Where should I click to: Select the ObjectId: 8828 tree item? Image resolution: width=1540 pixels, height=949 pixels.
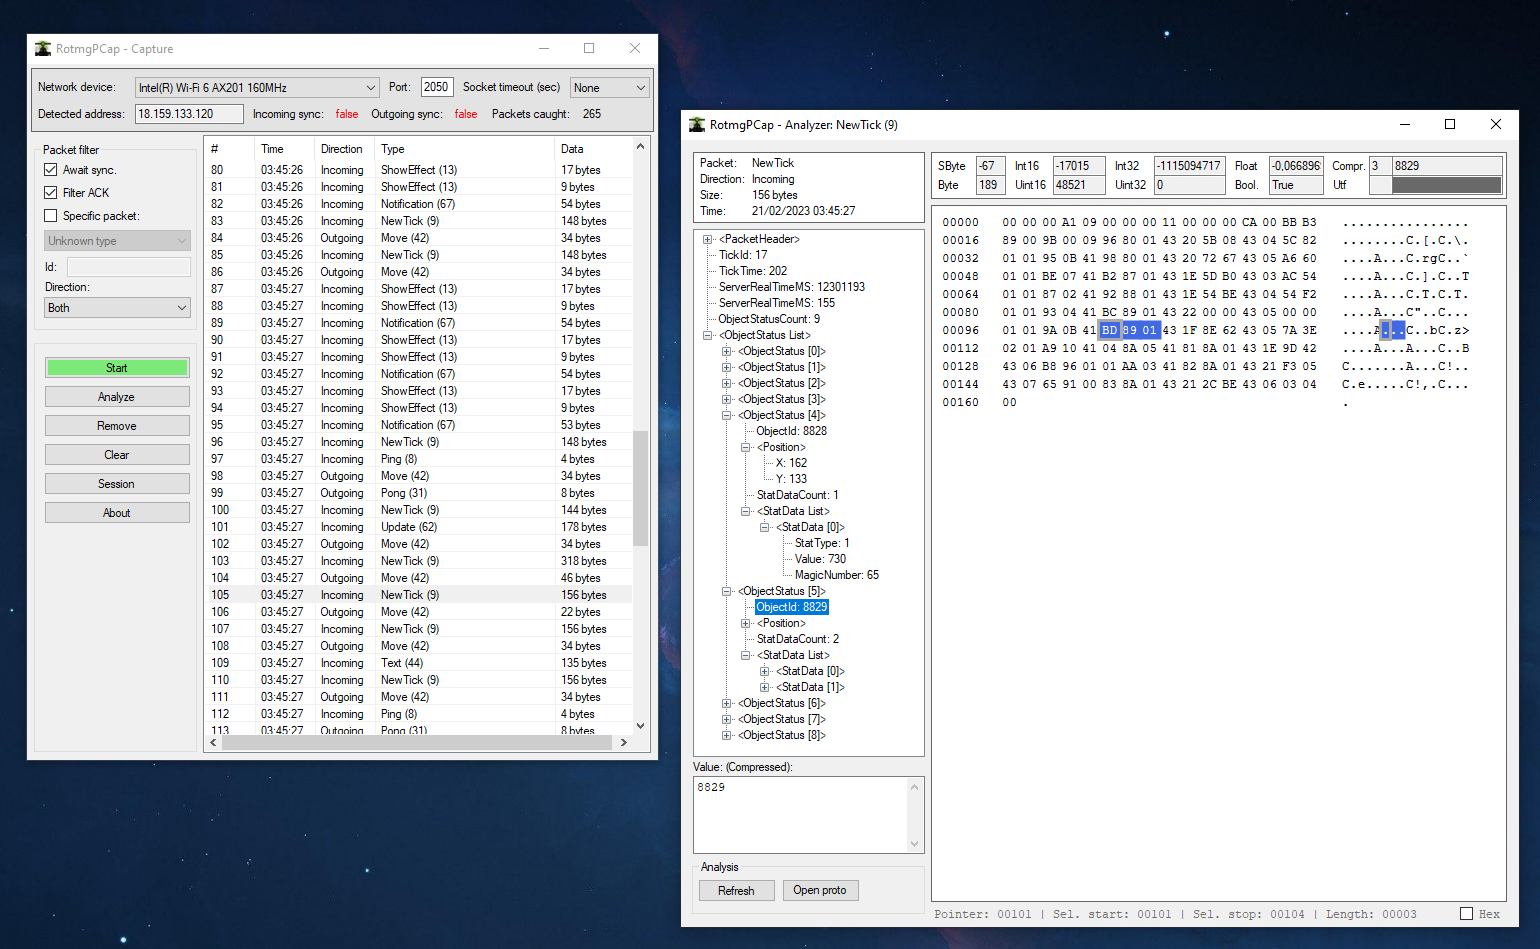(x=792, y=431)
